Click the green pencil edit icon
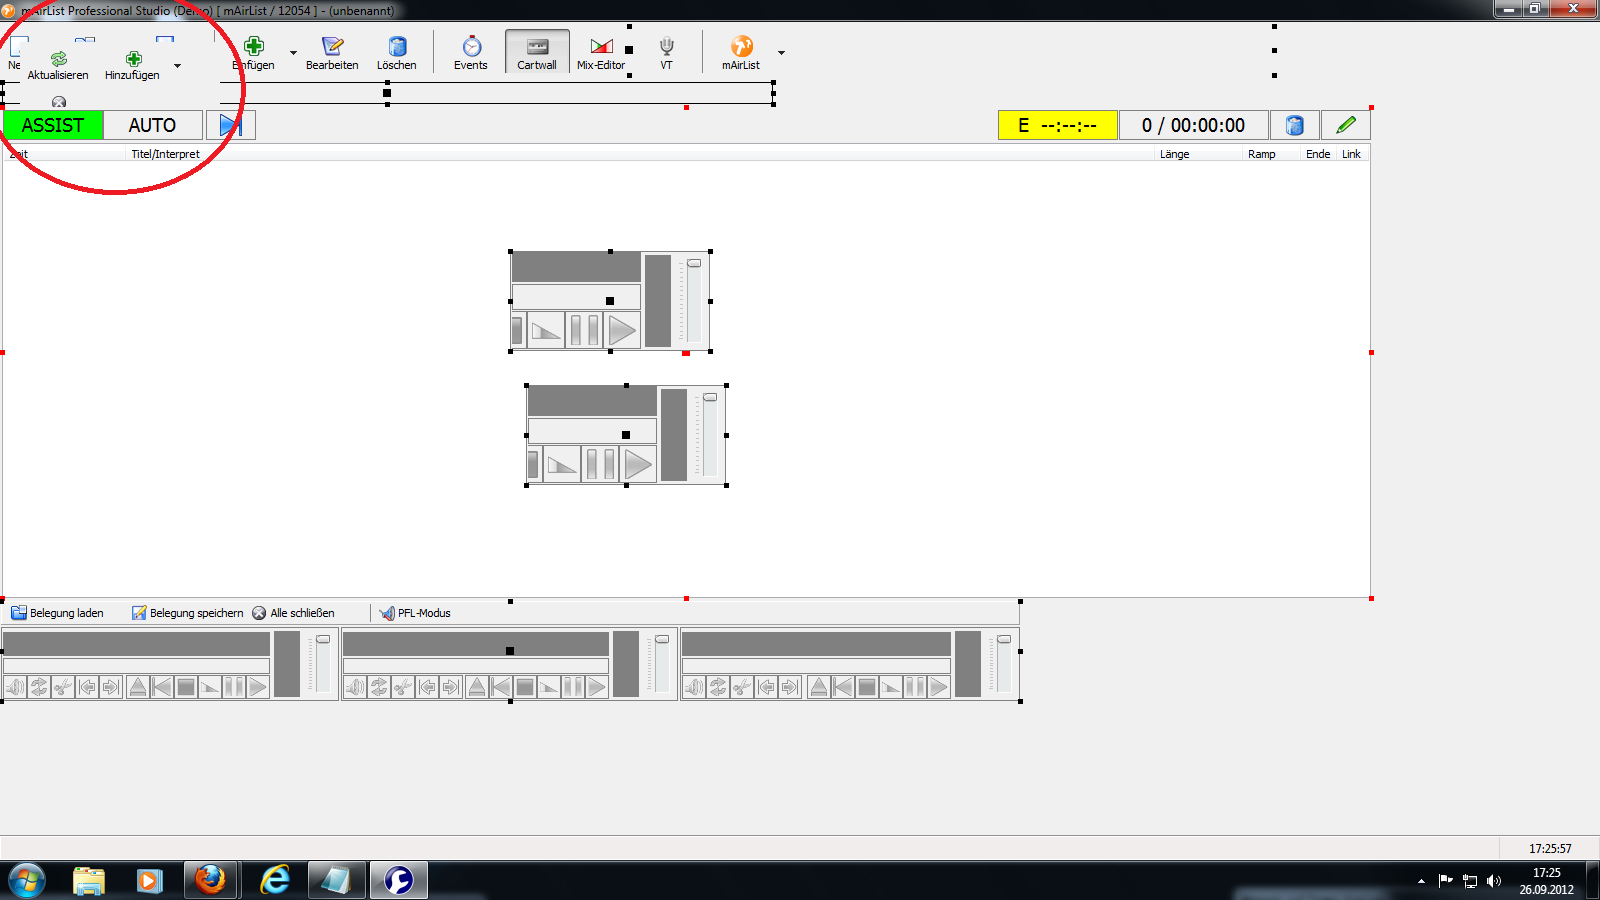This screenshot has width=1600, height=900. [x=1346, y=125]
